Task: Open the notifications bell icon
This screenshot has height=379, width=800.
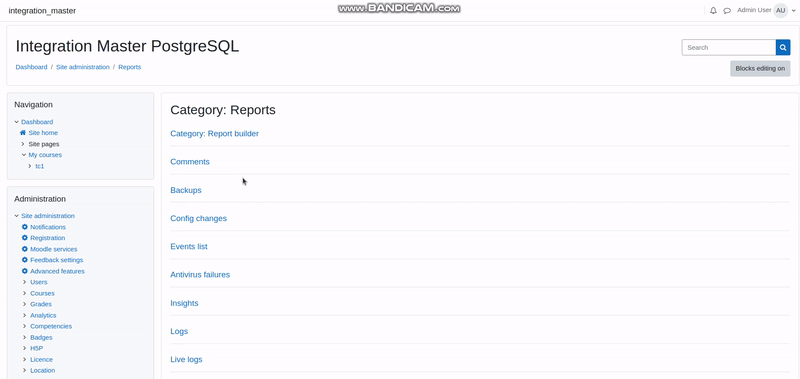Action: point(713,11)
